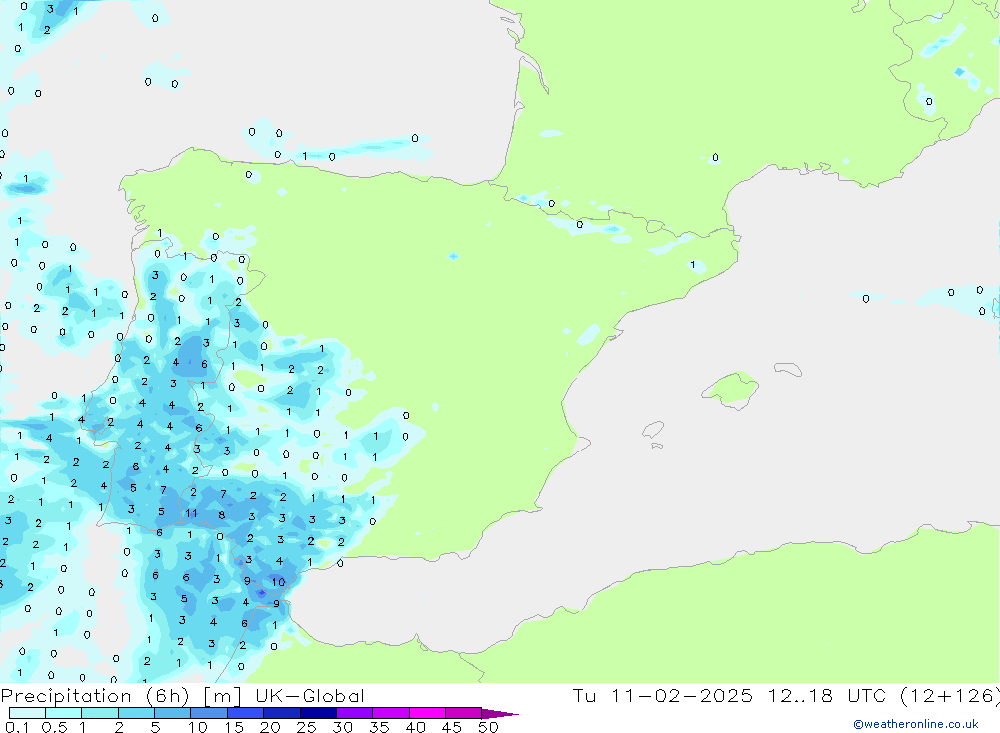
Task: Click the '0.5' legend scale label
Action: pyautogui.click(x=54, y=727)
